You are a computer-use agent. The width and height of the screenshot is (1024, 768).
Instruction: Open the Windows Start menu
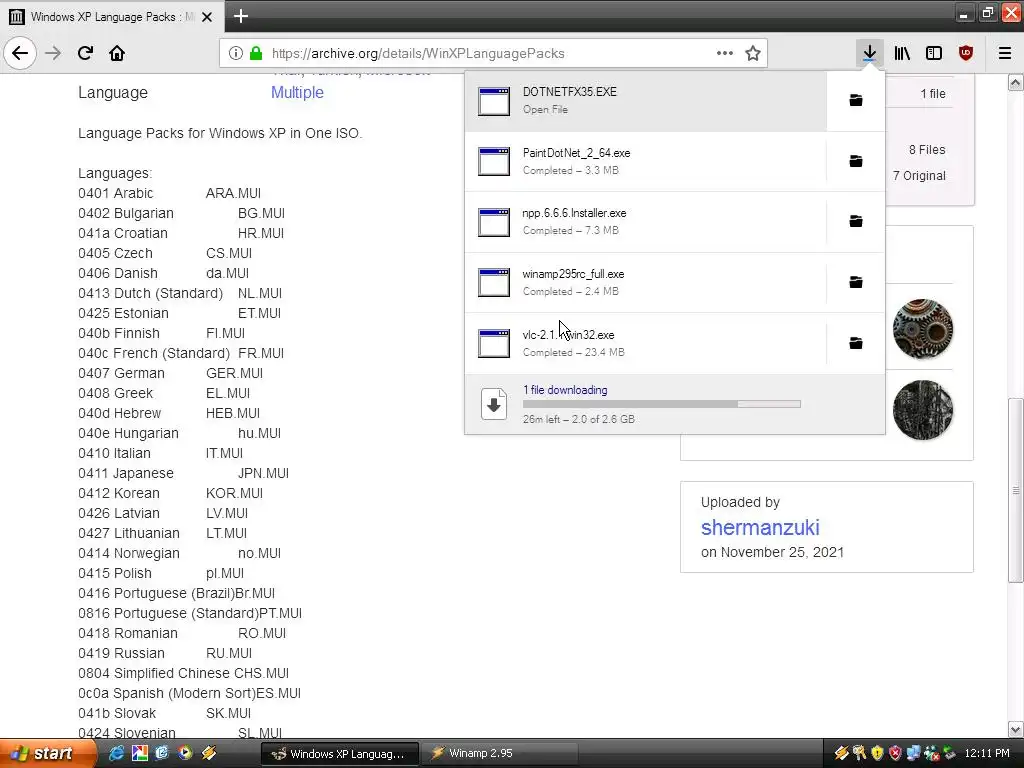point(47,753)
